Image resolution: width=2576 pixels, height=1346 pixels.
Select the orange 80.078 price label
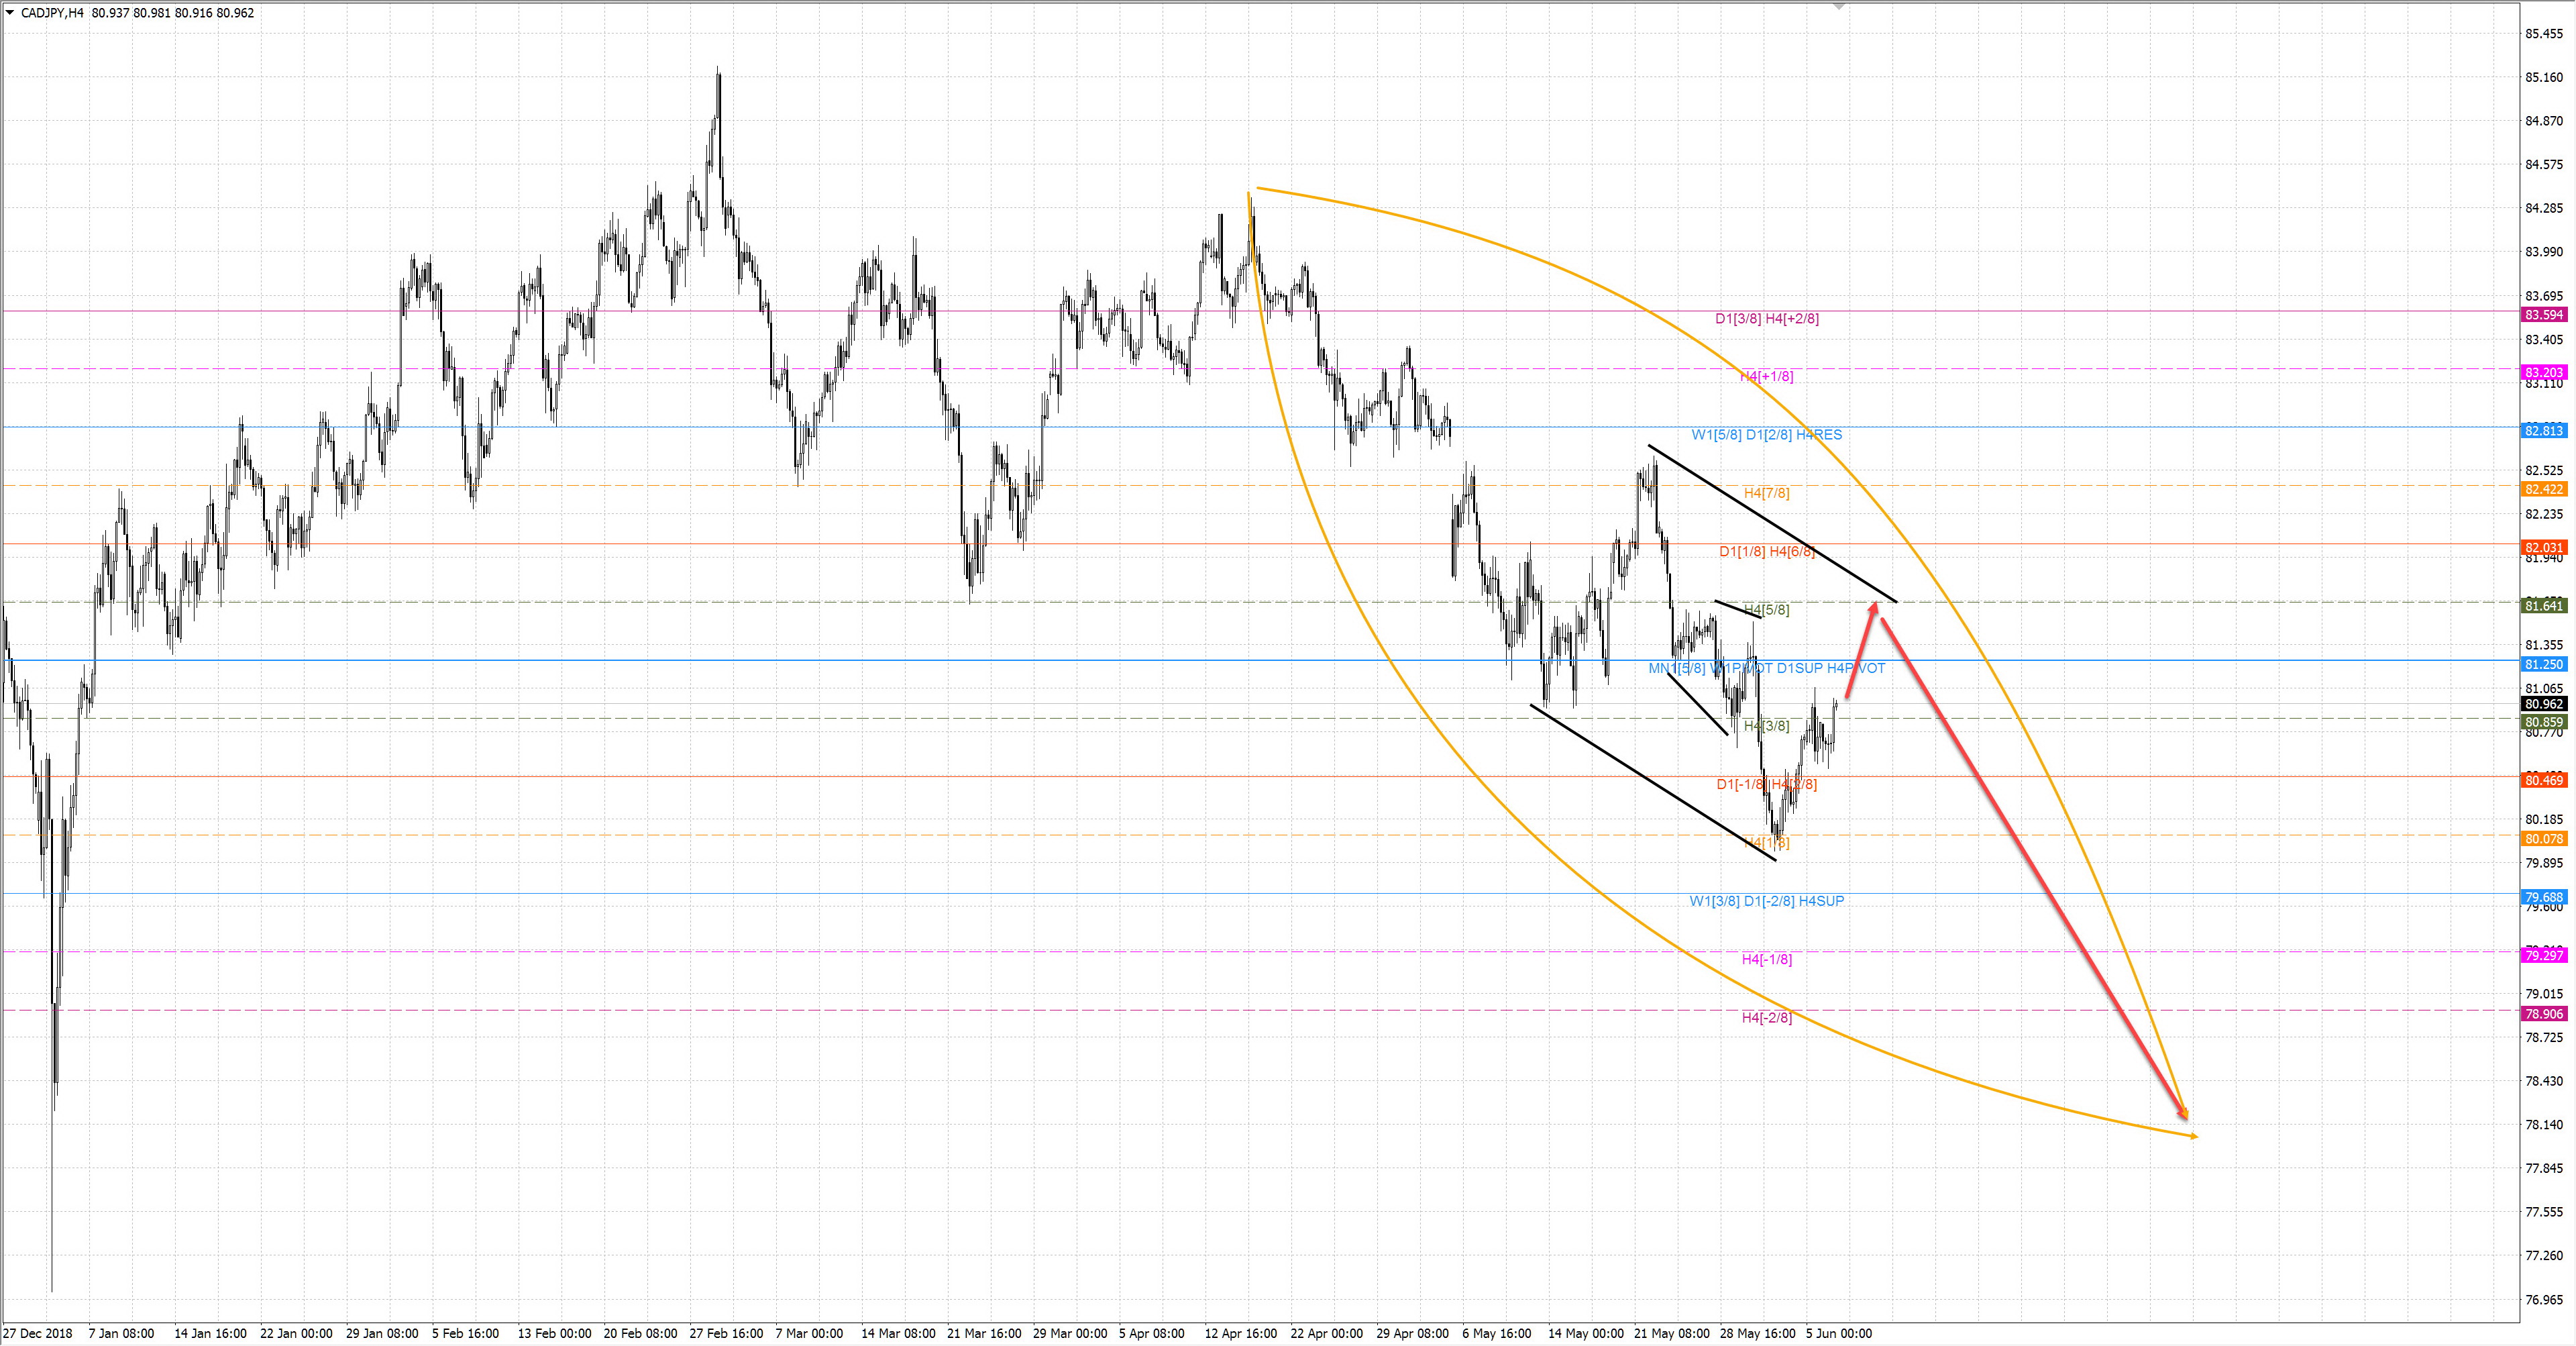(2544, 839)
